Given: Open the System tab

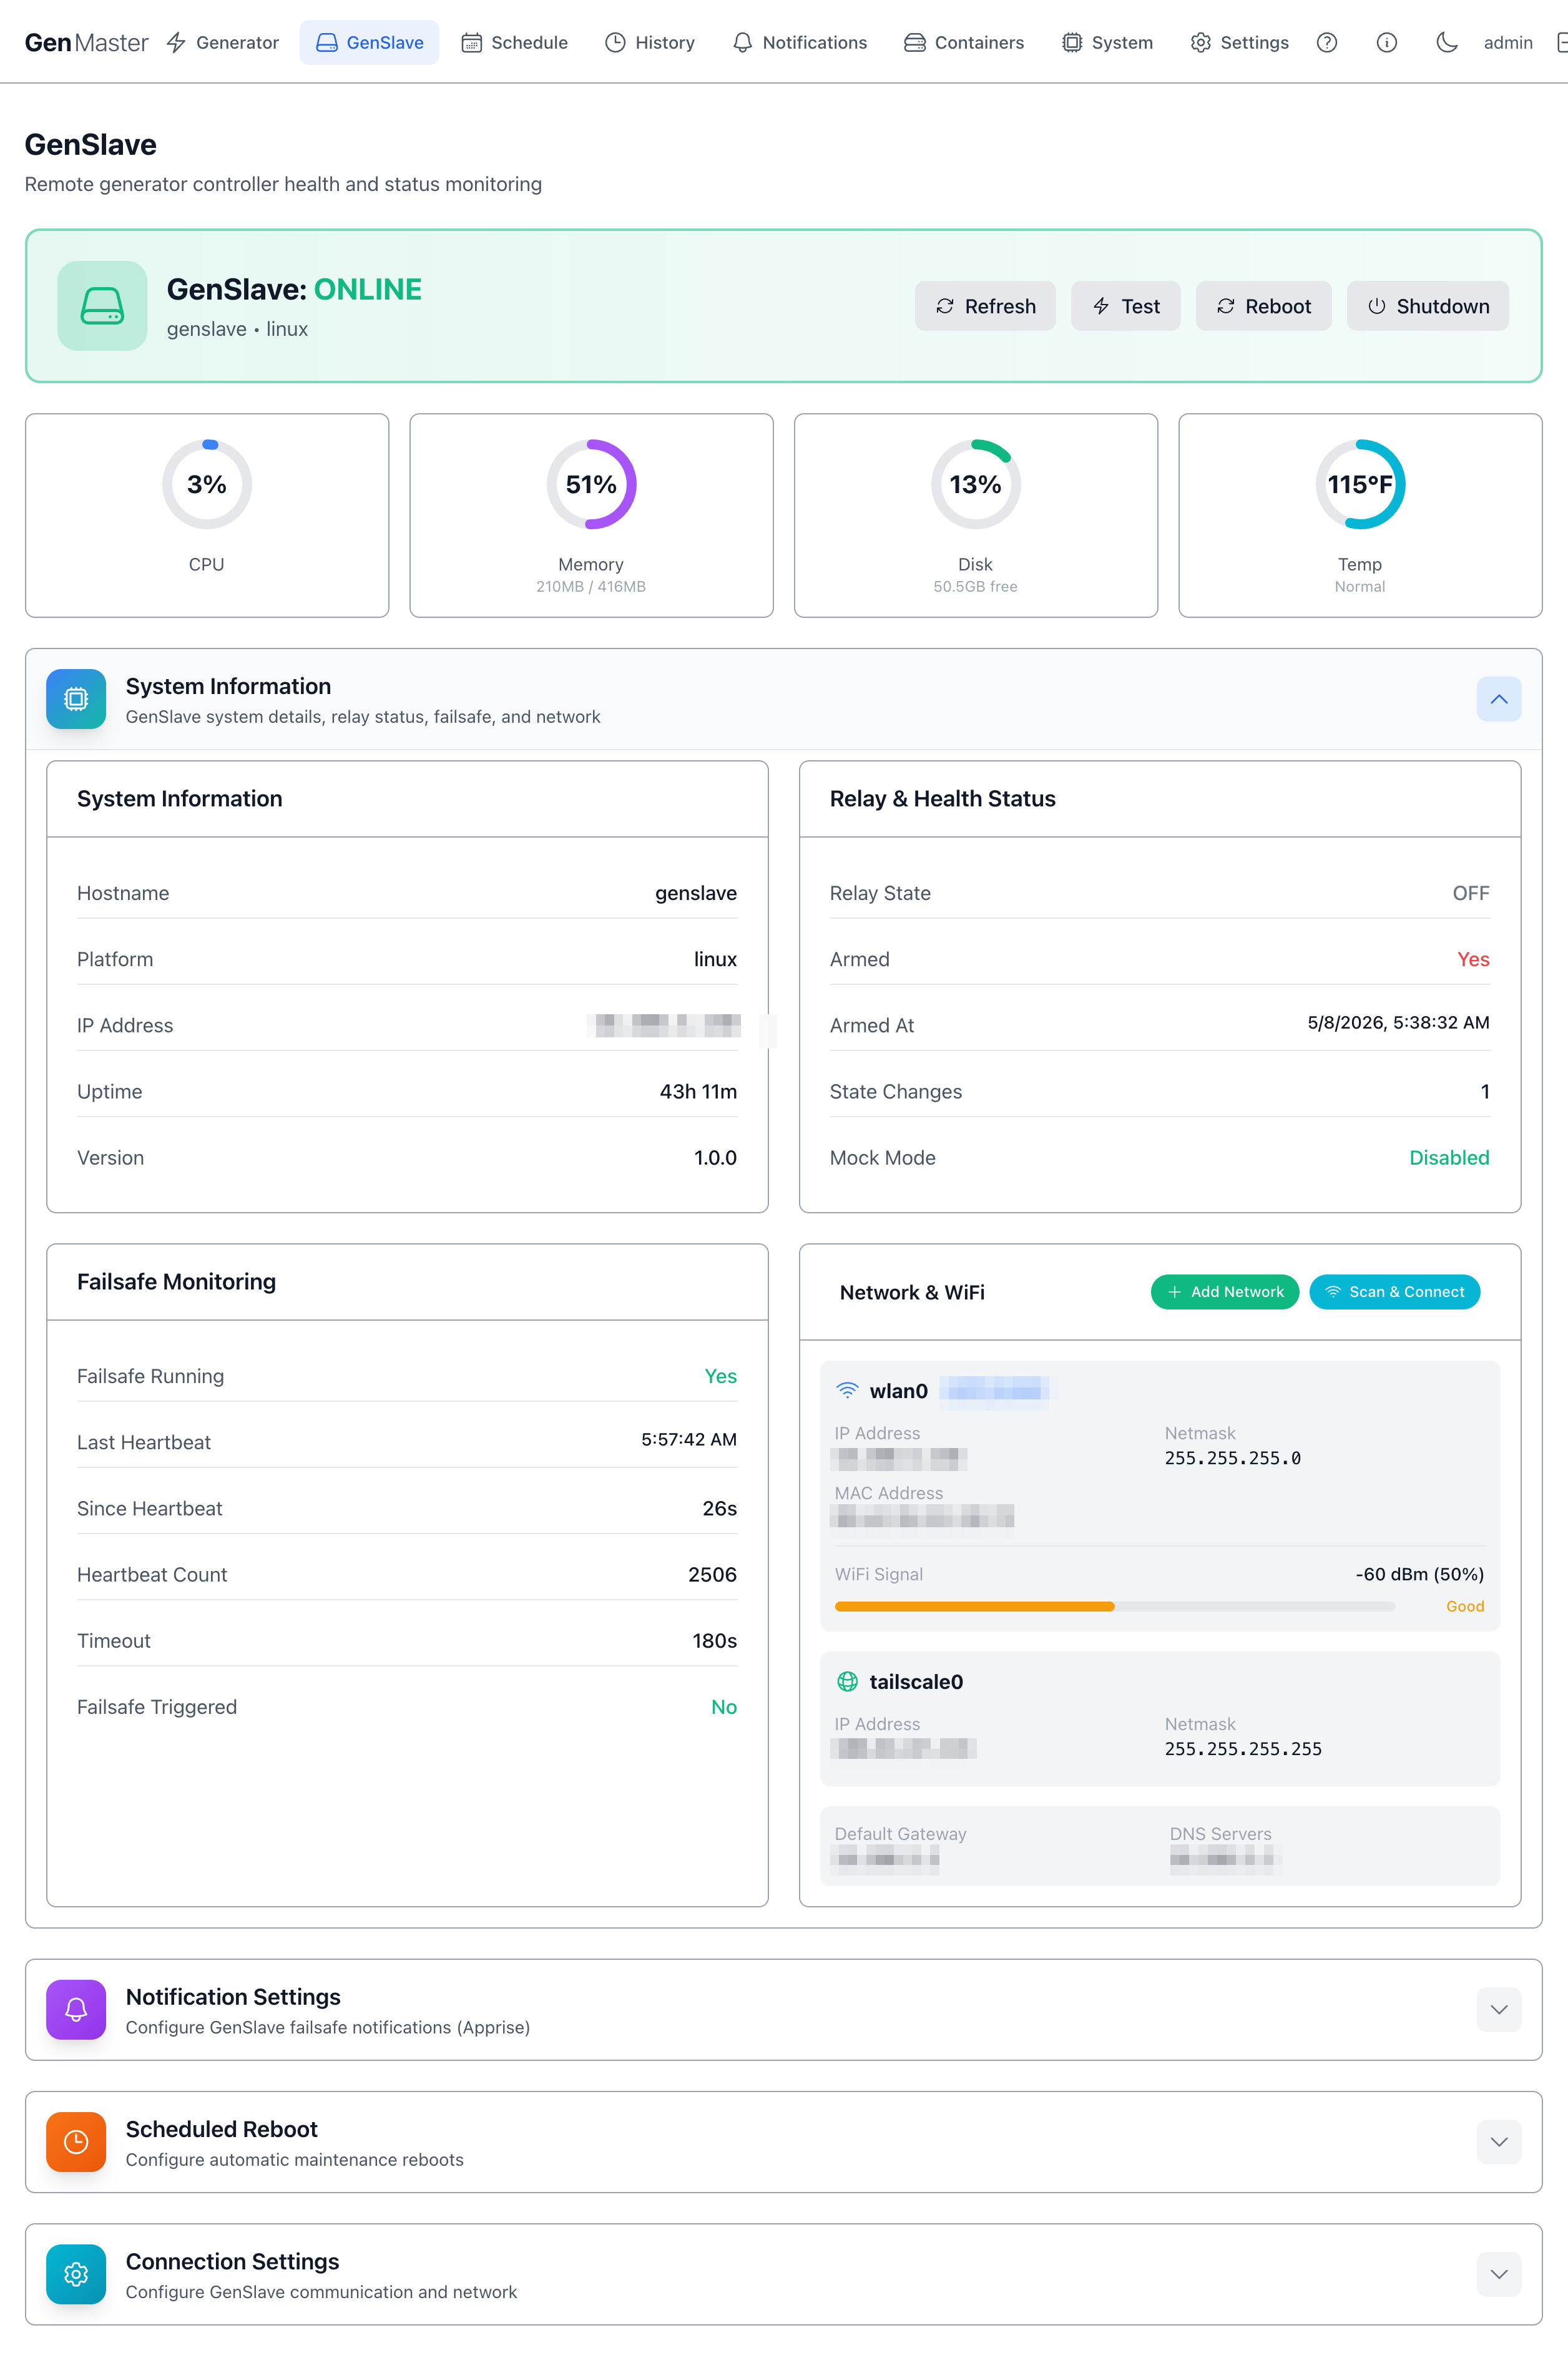Looking at the screenshot, I should (1107, 42).
